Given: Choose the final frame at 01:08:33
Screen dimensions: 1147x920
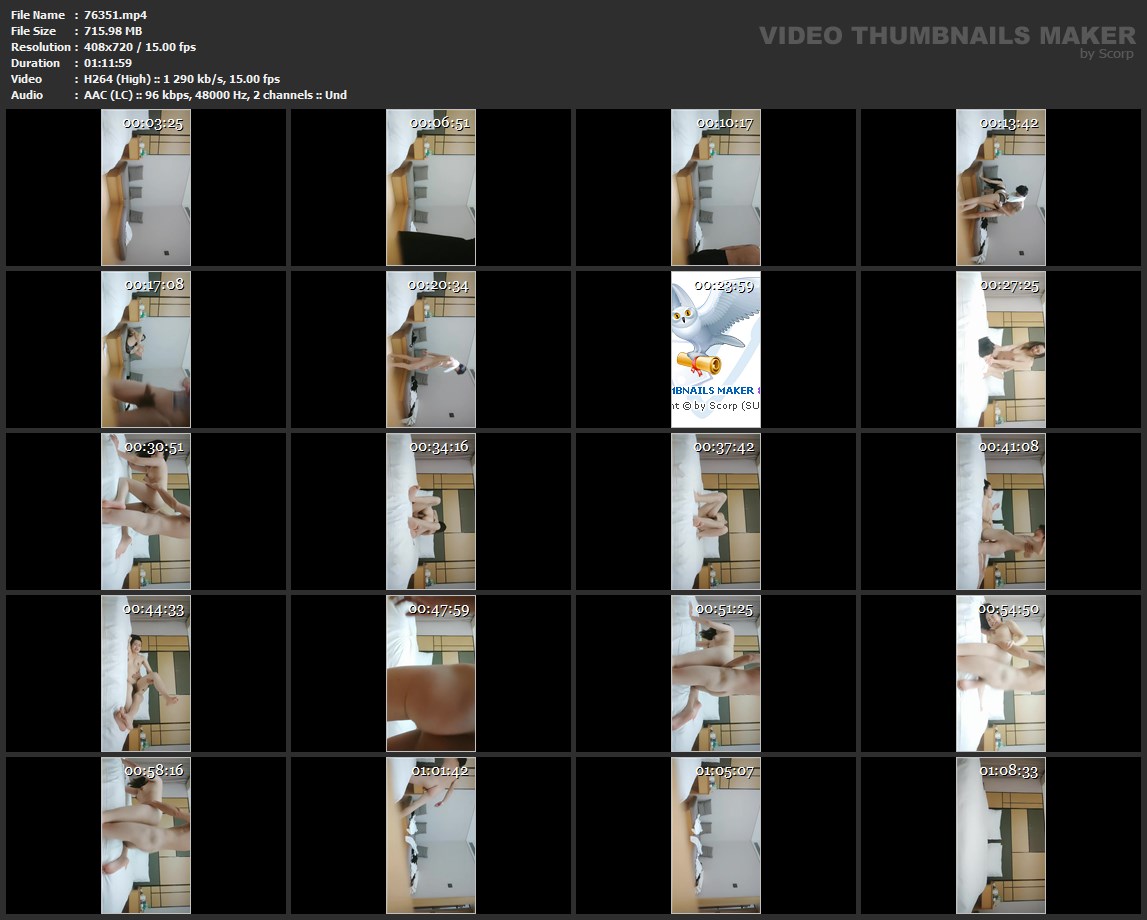Looking at the screenshot, I should coord(1000,836).
